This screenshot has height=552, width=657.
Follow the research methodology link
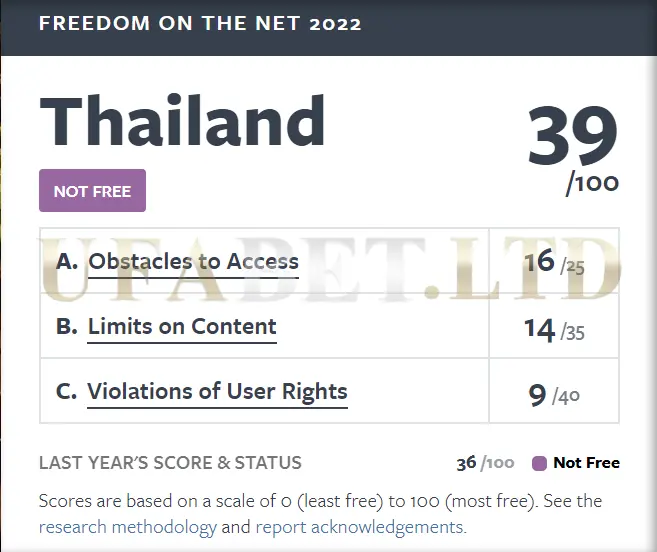[x=128, y=528]
